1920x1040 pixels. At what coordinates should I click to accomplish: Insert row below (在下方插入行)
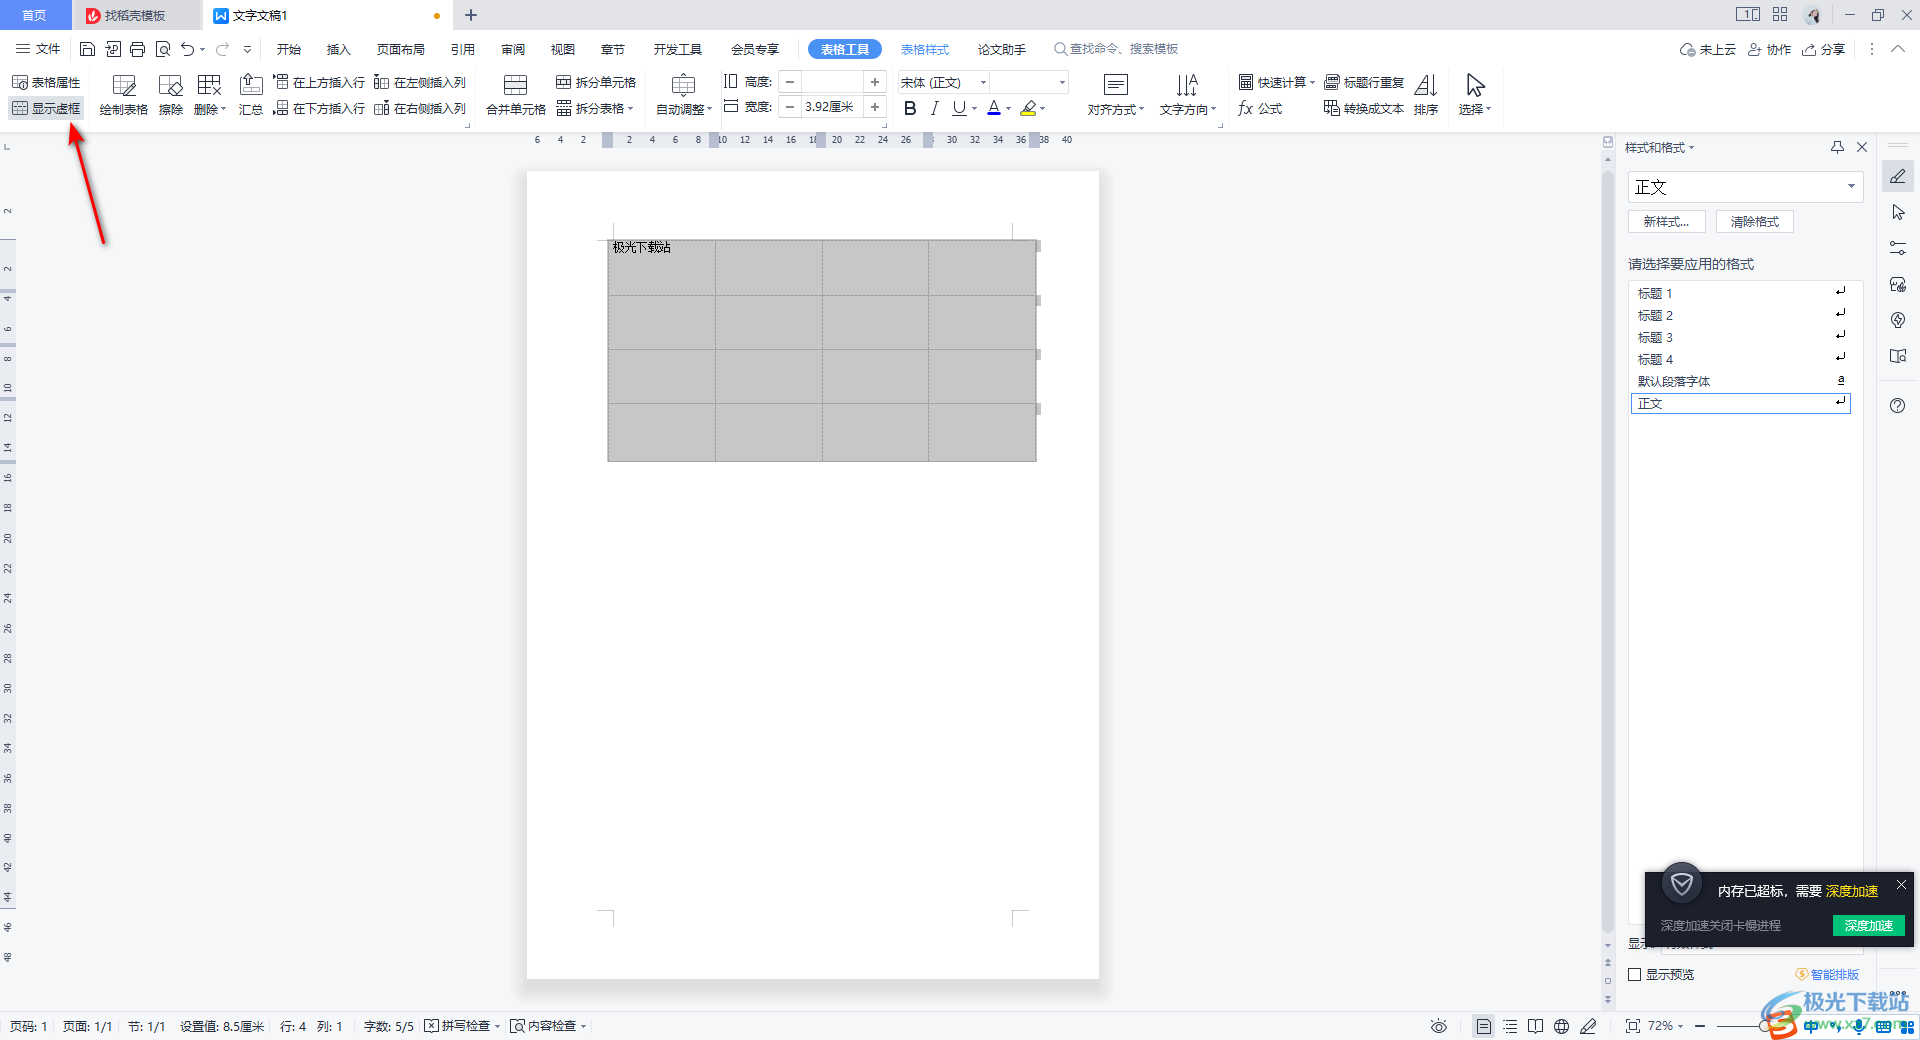pos(320,108)
